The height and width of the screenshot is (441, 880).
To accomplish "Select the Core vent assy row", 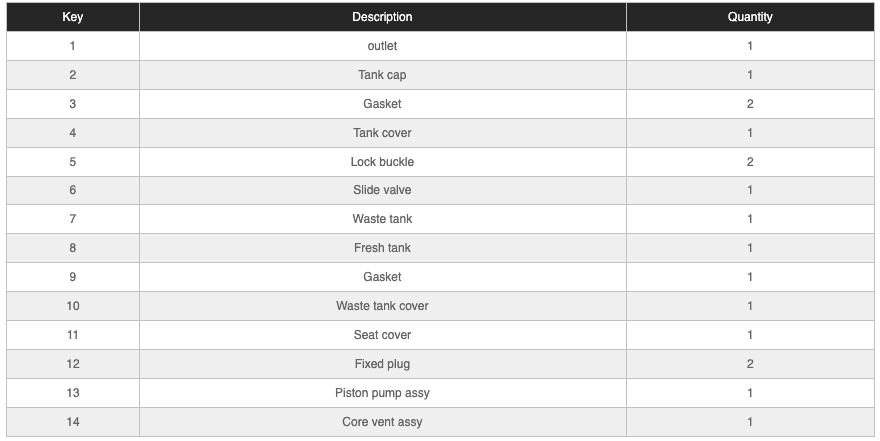I will [382, 422].
